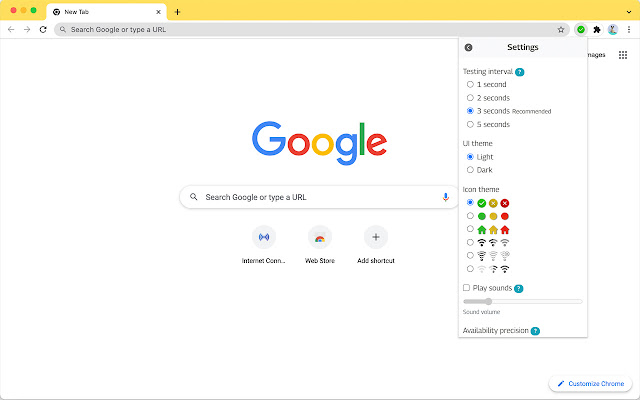Open the Chrome three-dot menu
640x400 pixels.
[629, 29]
